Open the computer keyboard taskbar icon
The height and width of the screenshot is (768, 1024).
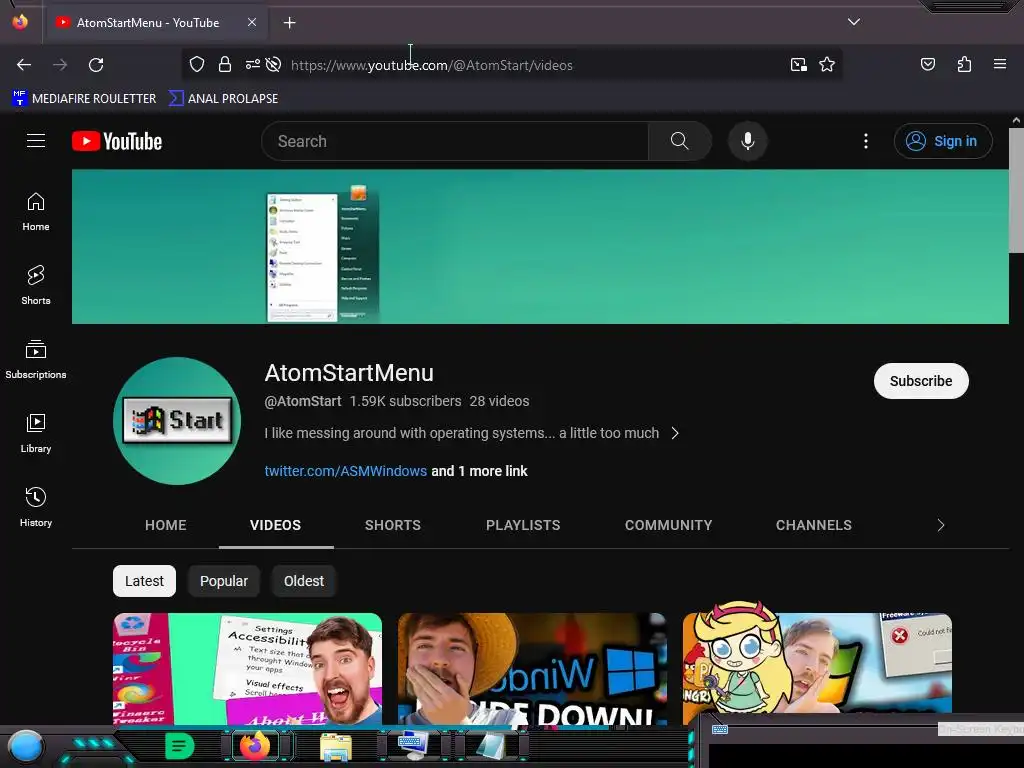click(412, 745)
